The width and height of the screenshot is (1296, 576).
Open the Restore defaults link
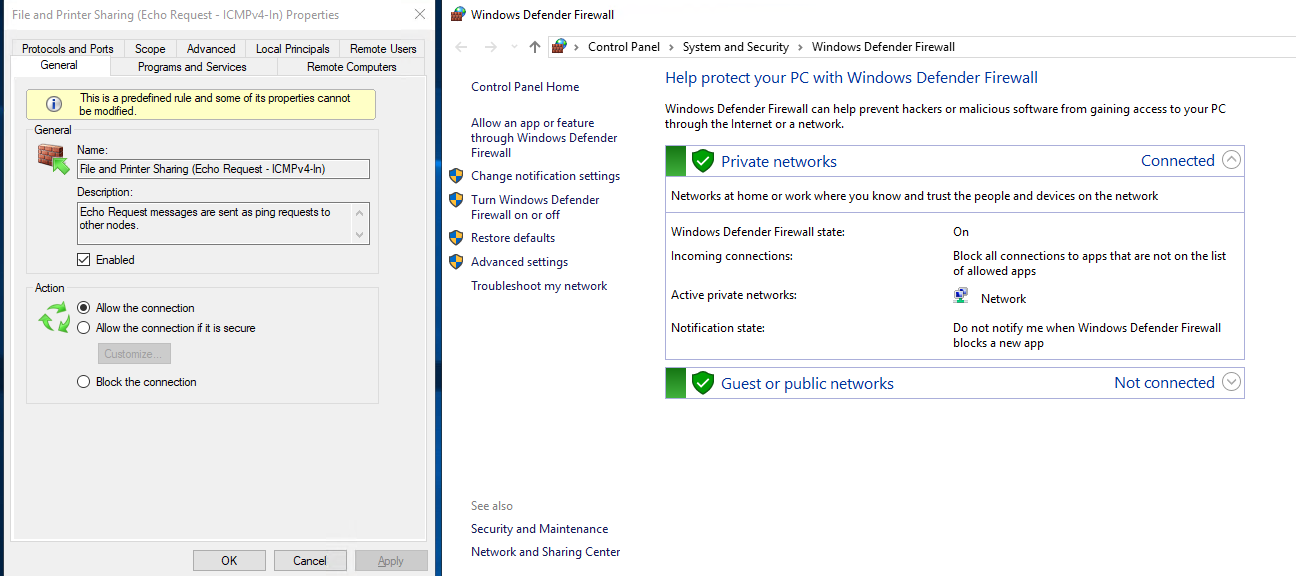click(x=513, y=238)
